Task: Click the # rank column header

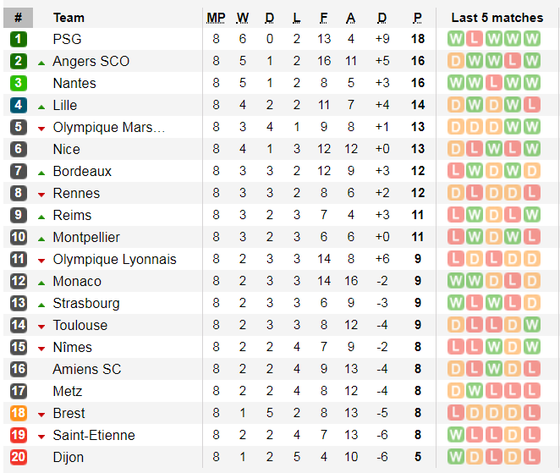Action: point(18,18)
